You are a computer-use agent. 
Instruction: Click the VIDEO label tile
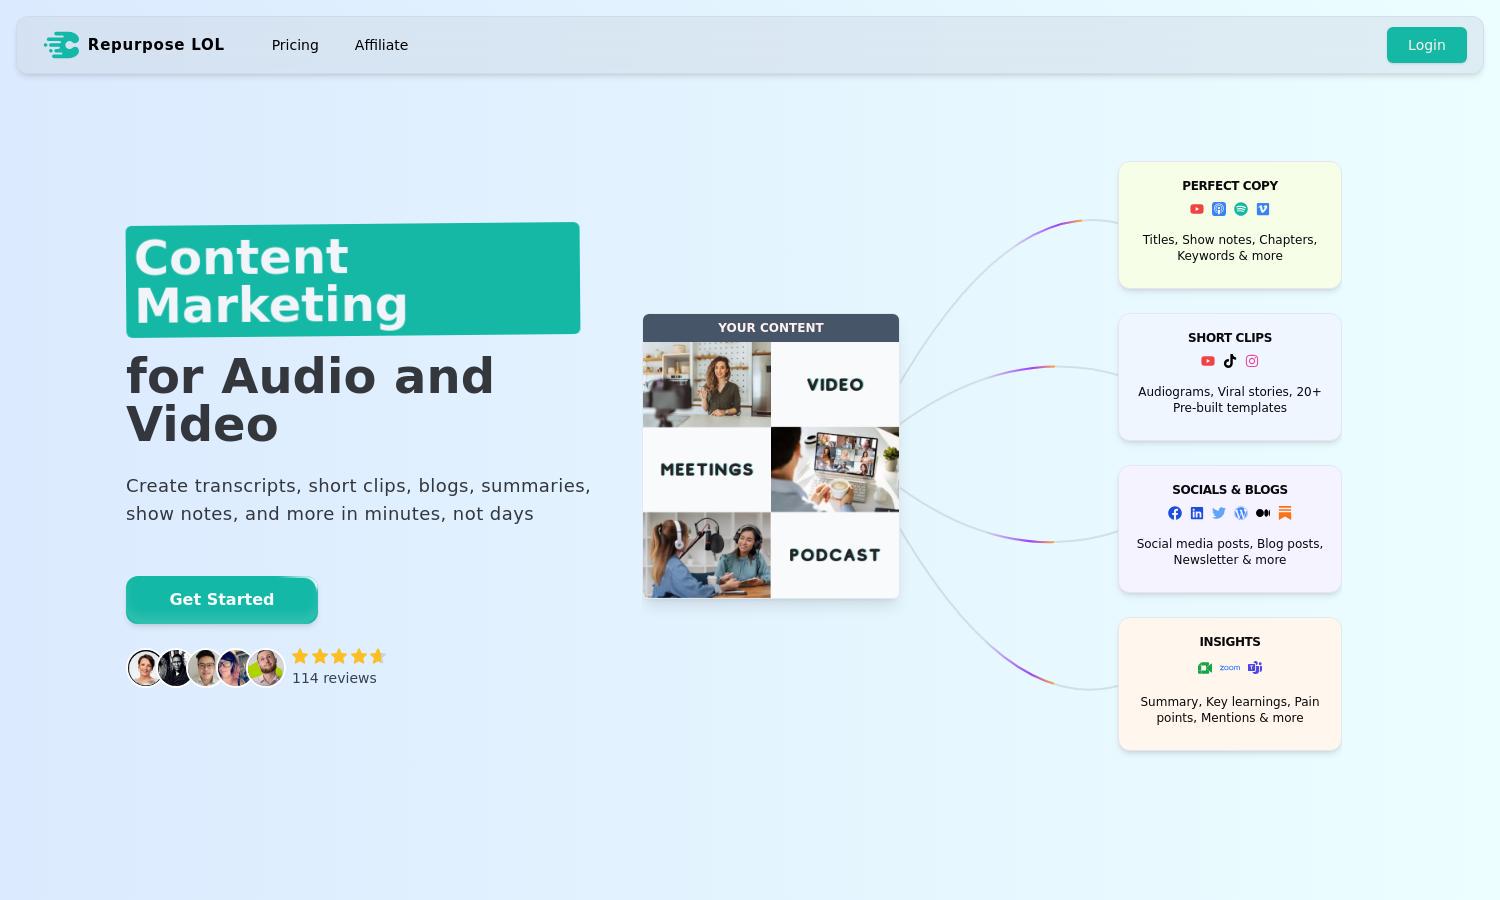click(835, 384)
